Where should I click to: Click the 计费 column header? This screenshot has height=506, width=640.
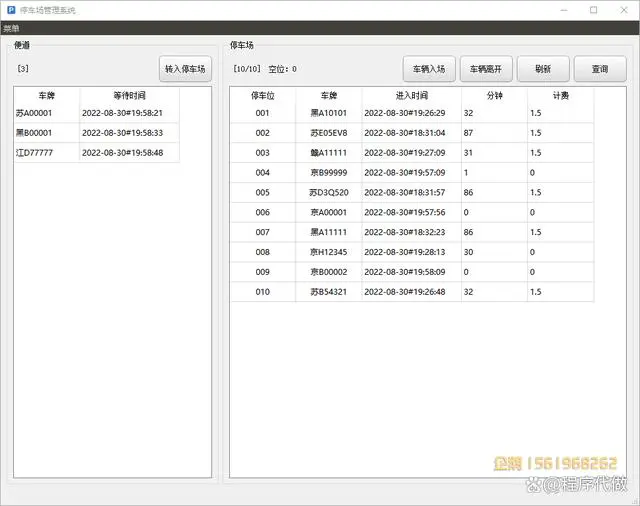(x=560, y=96)
